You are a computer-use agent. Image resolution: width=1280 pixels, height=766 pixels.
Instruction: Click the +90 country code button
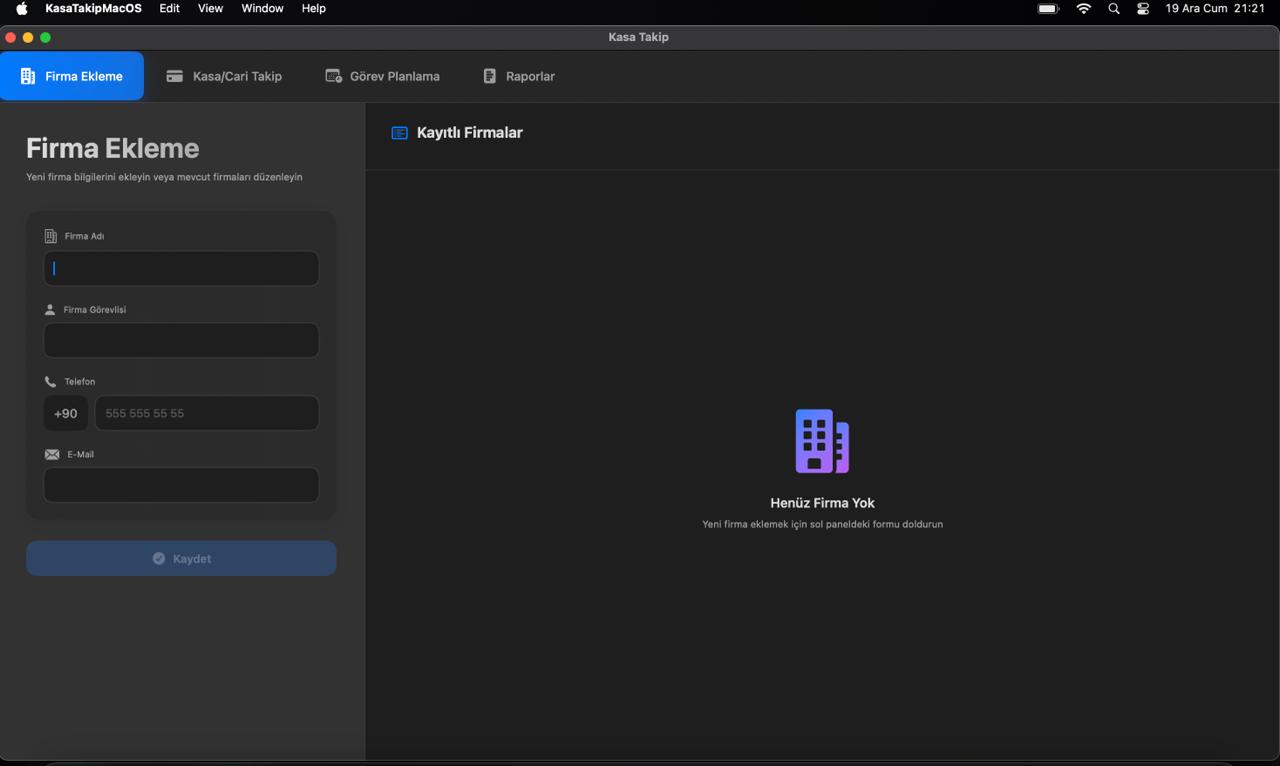click(x=65, y=413)
